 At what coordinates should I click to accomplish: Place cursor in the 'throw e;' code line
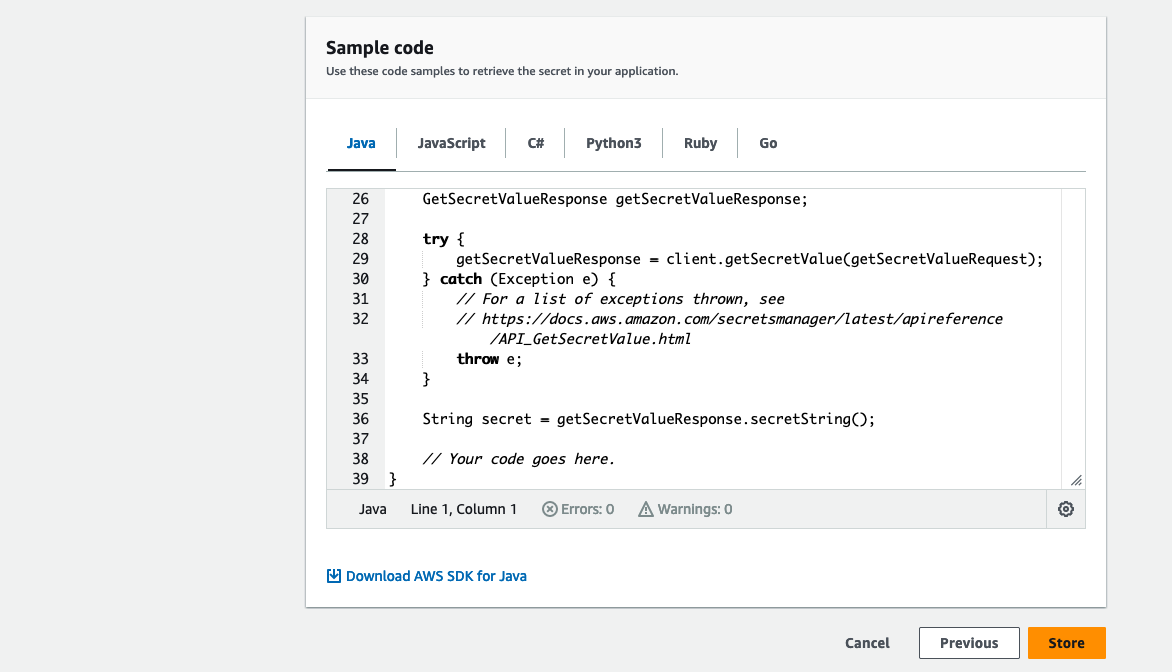(x=489, y=359)
